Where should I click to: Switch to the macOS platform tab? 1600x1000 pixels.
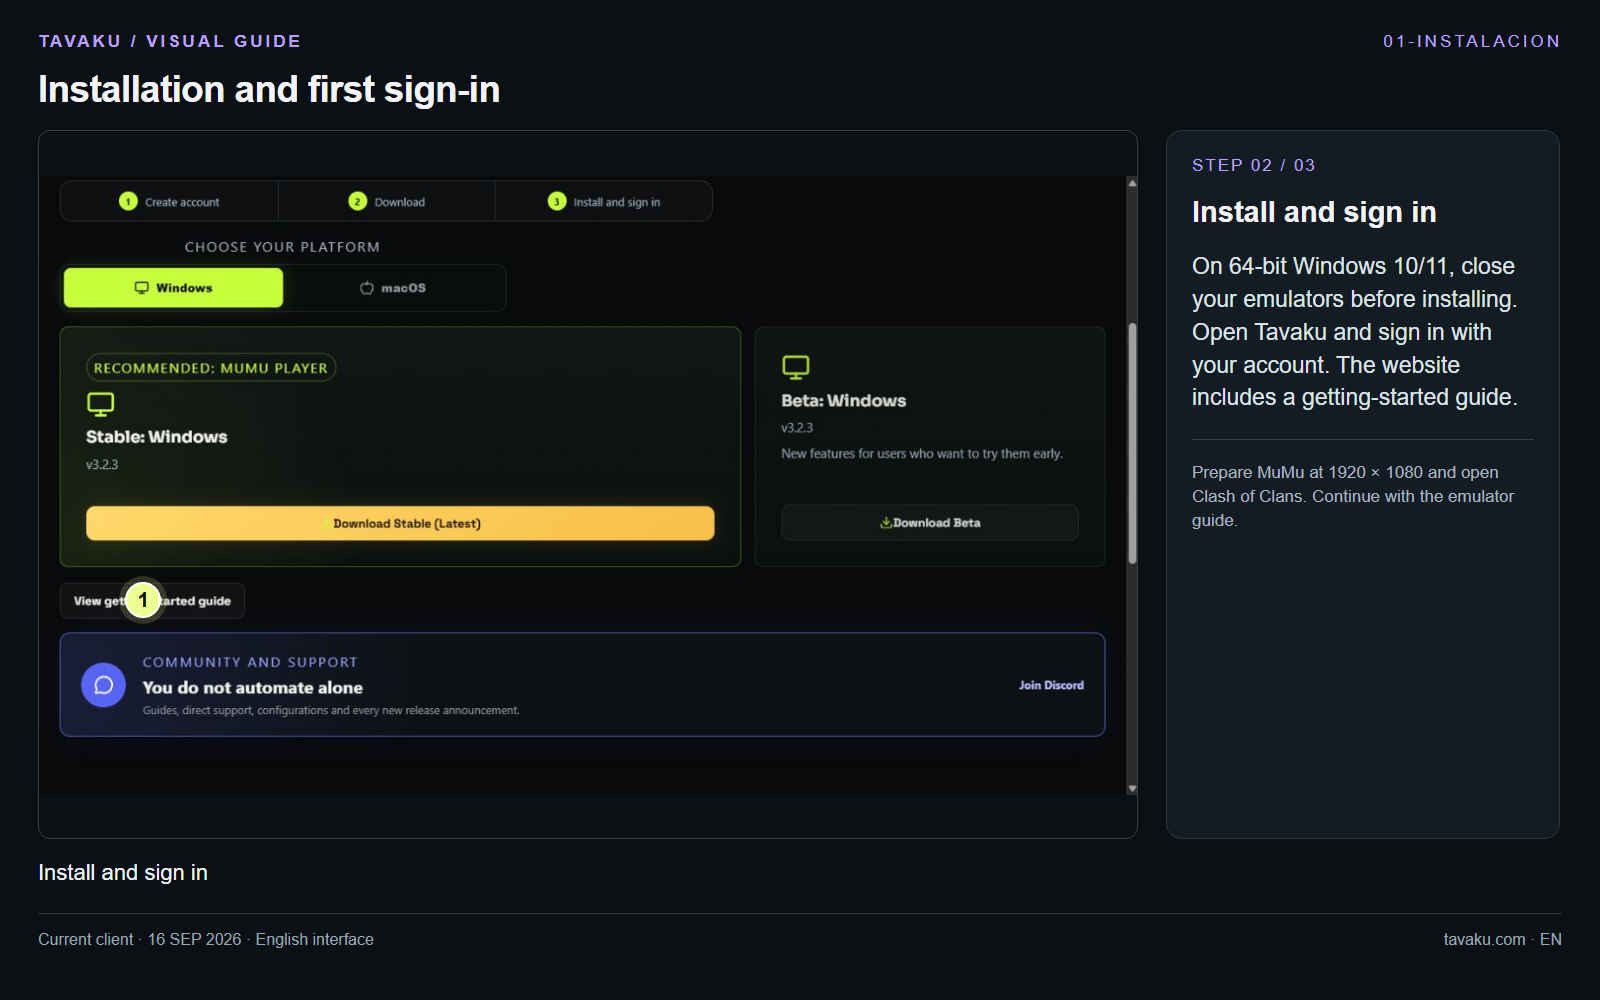tap(393, 288)
